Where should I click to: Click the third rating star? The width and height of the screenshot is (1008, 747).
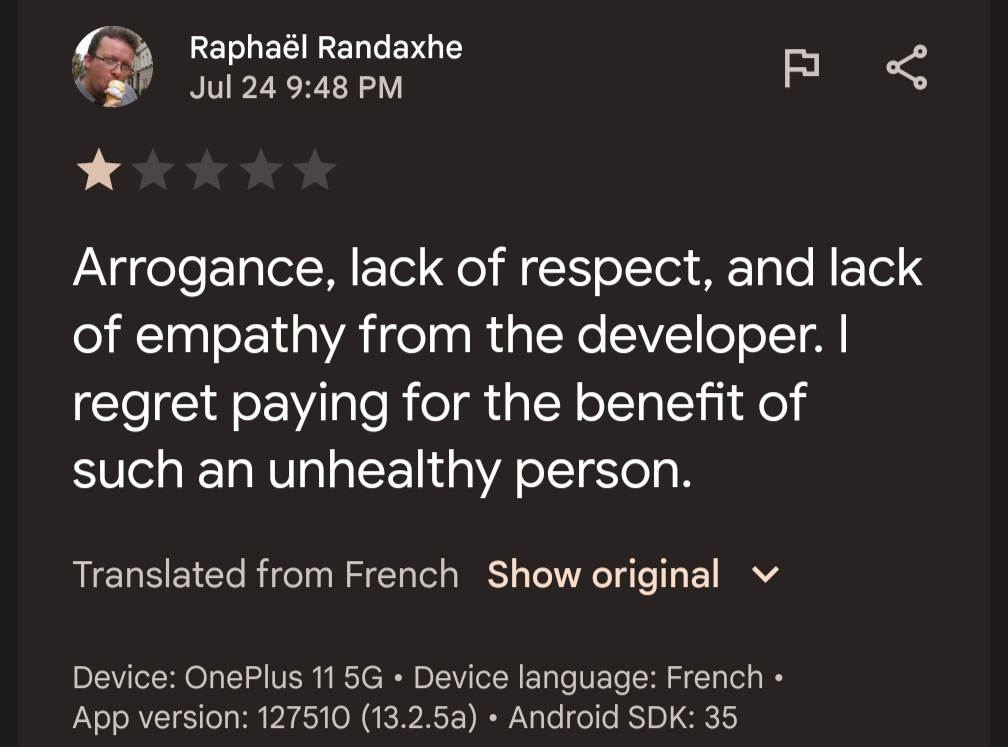point(207,172)
